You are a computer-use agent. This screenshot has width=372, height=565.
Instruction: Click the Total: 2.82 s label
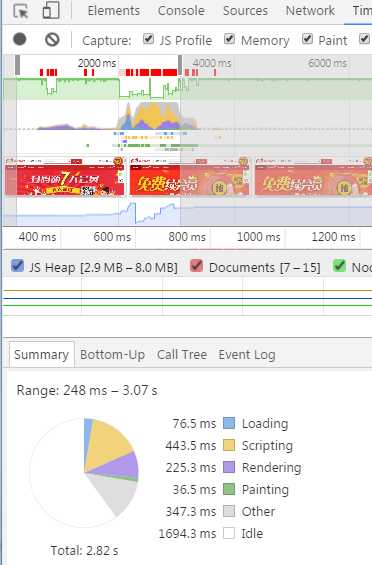point(84,550)
